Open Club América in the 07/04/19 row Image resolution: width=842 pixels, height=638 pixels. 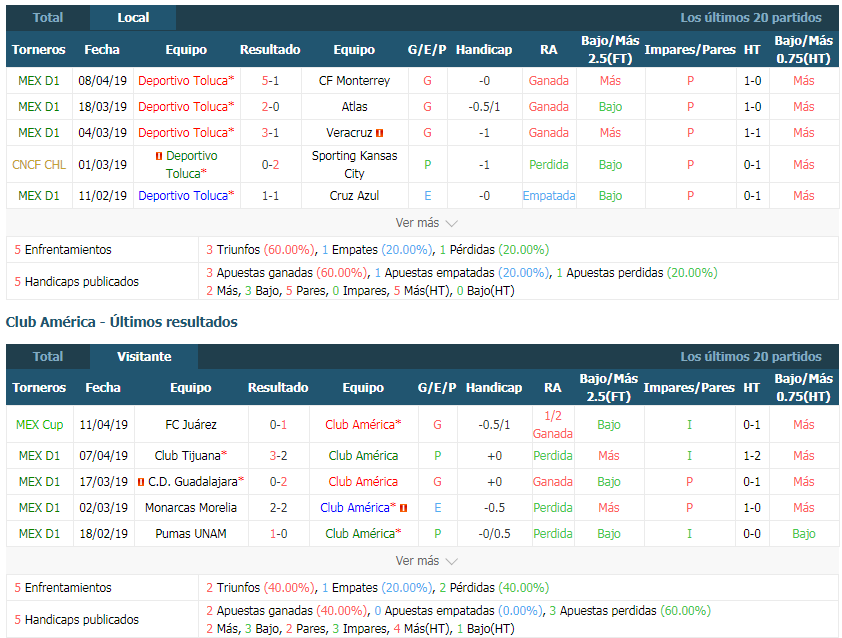363,456
